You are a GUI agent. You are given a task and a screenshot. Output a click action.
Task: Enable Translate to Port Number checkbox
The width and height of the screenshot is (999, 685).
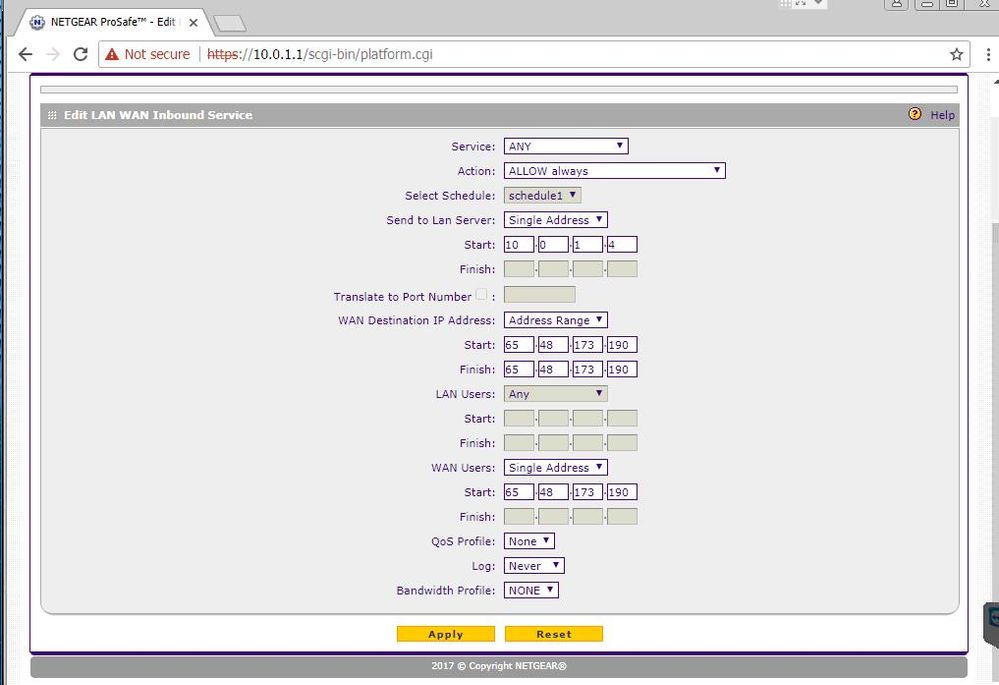(482, 295)
